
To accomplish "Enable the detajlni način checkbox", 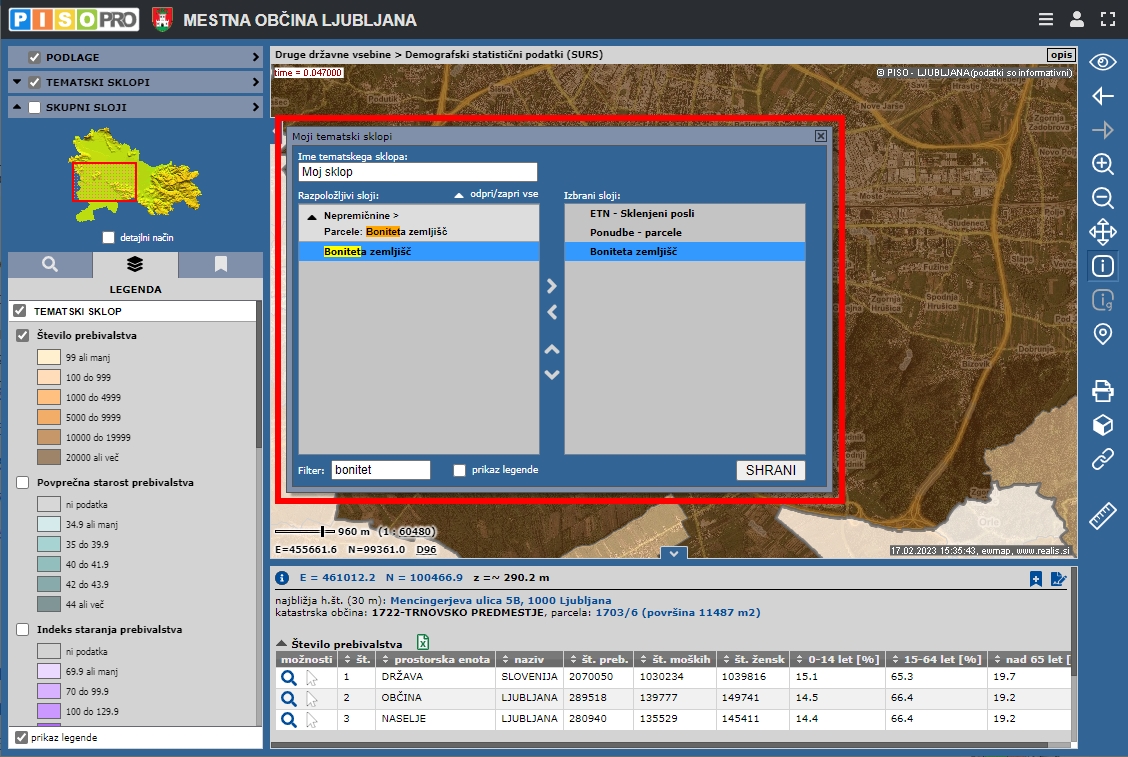I will click(109, 238).
